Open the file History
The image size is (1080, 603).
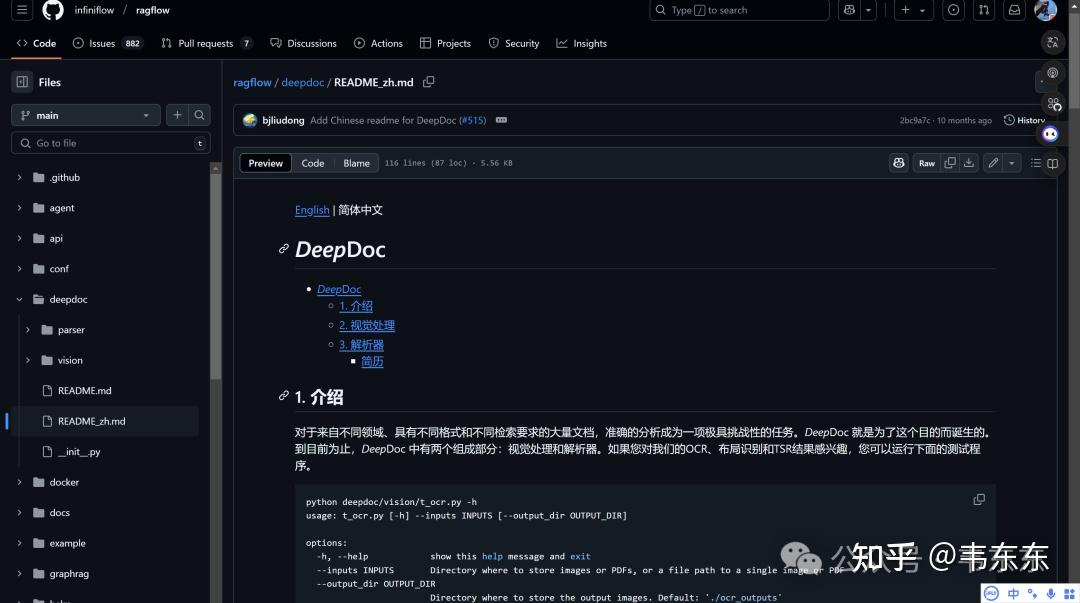(x=1024, y=120)
